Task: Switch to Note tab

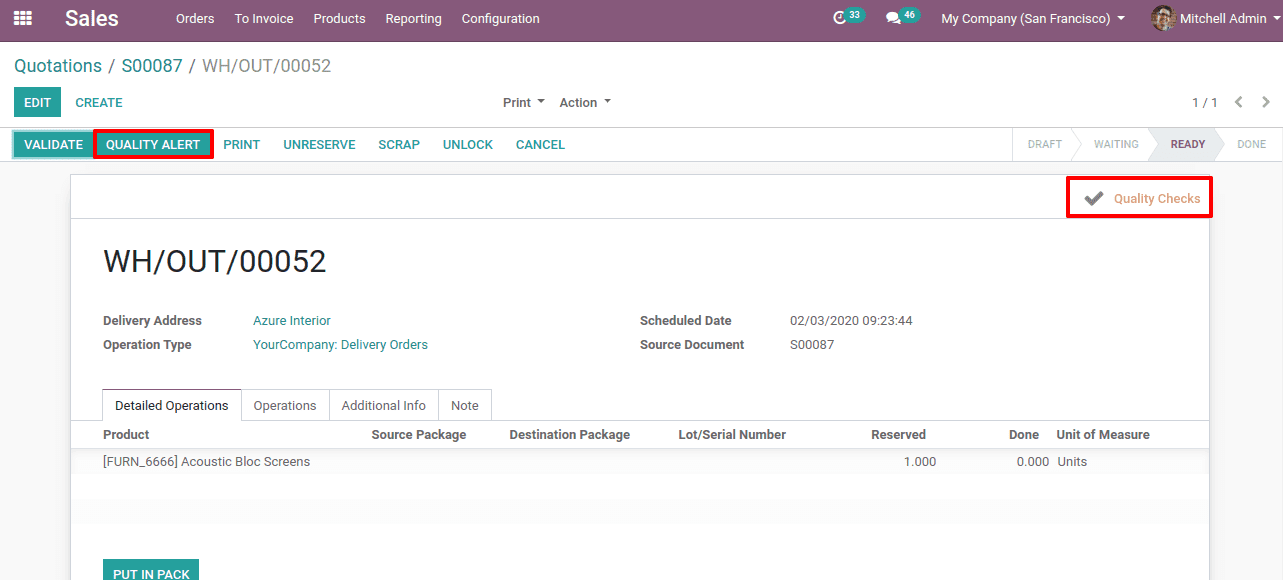Action: (465, 405)
